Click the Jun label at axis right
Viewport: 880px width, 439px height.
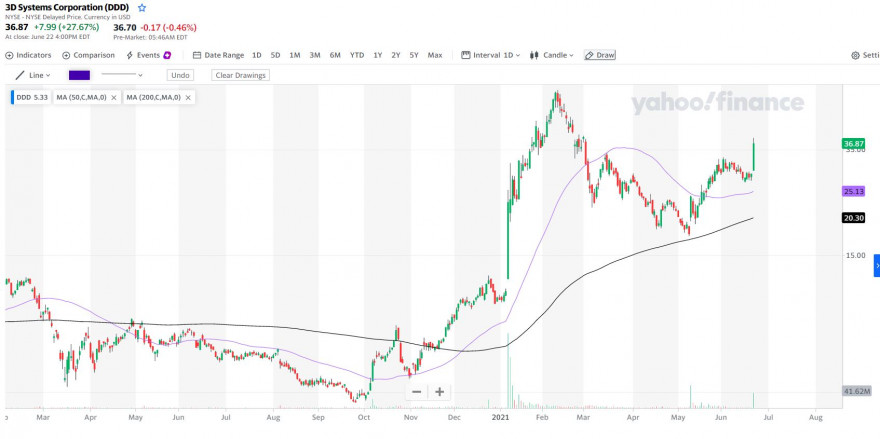tap(721, 418)
